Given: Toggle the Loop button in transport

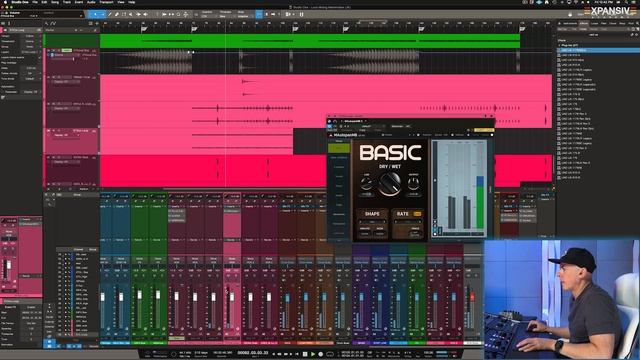Looking at the screenshot, I should click(x=330, y=354).
